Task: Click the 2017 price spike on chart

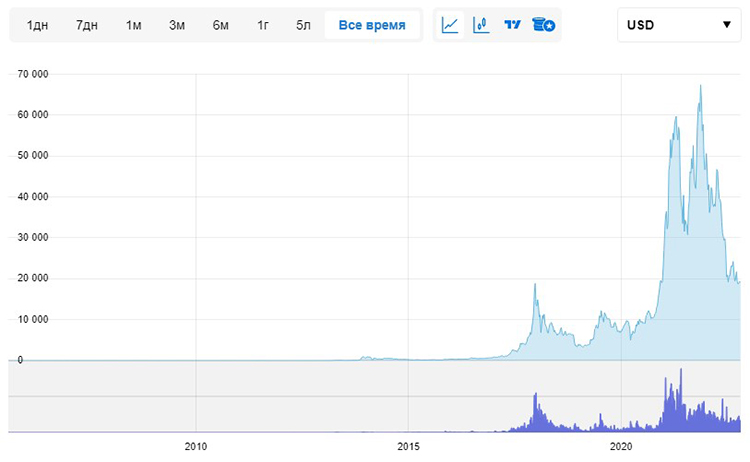Action: click(535, 285)
